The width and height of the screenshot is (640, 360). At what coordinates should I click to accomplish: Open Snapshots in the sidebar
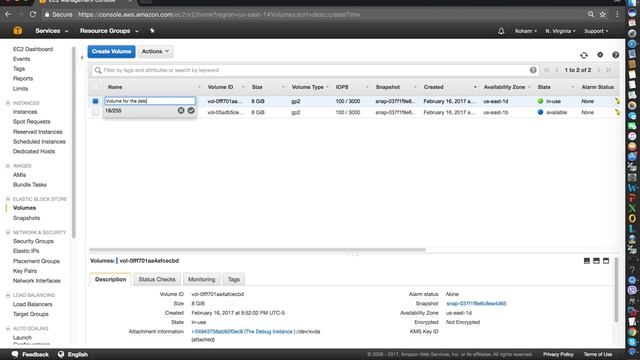pyautogui.click(x=27, y=218)
